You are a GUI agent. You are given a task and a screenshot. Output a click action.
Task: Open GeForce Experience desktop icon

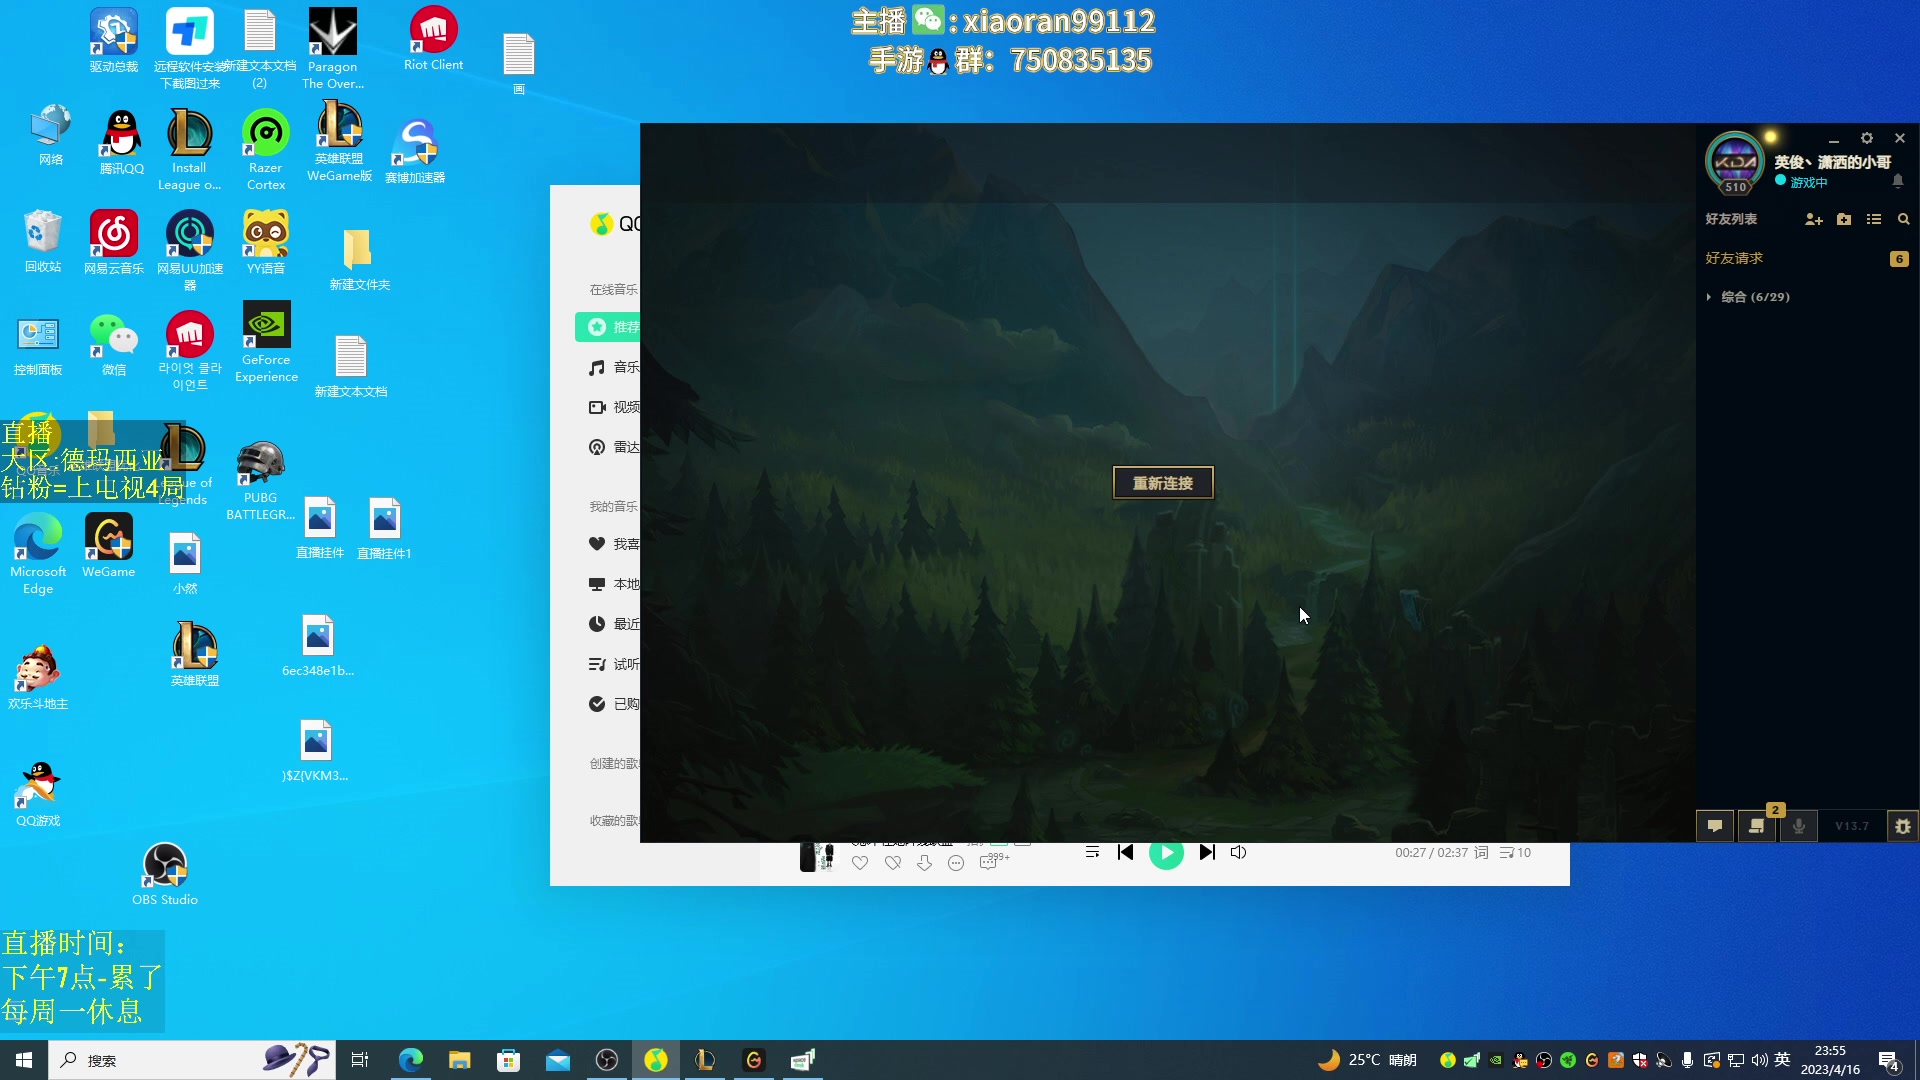coord(266,342)
